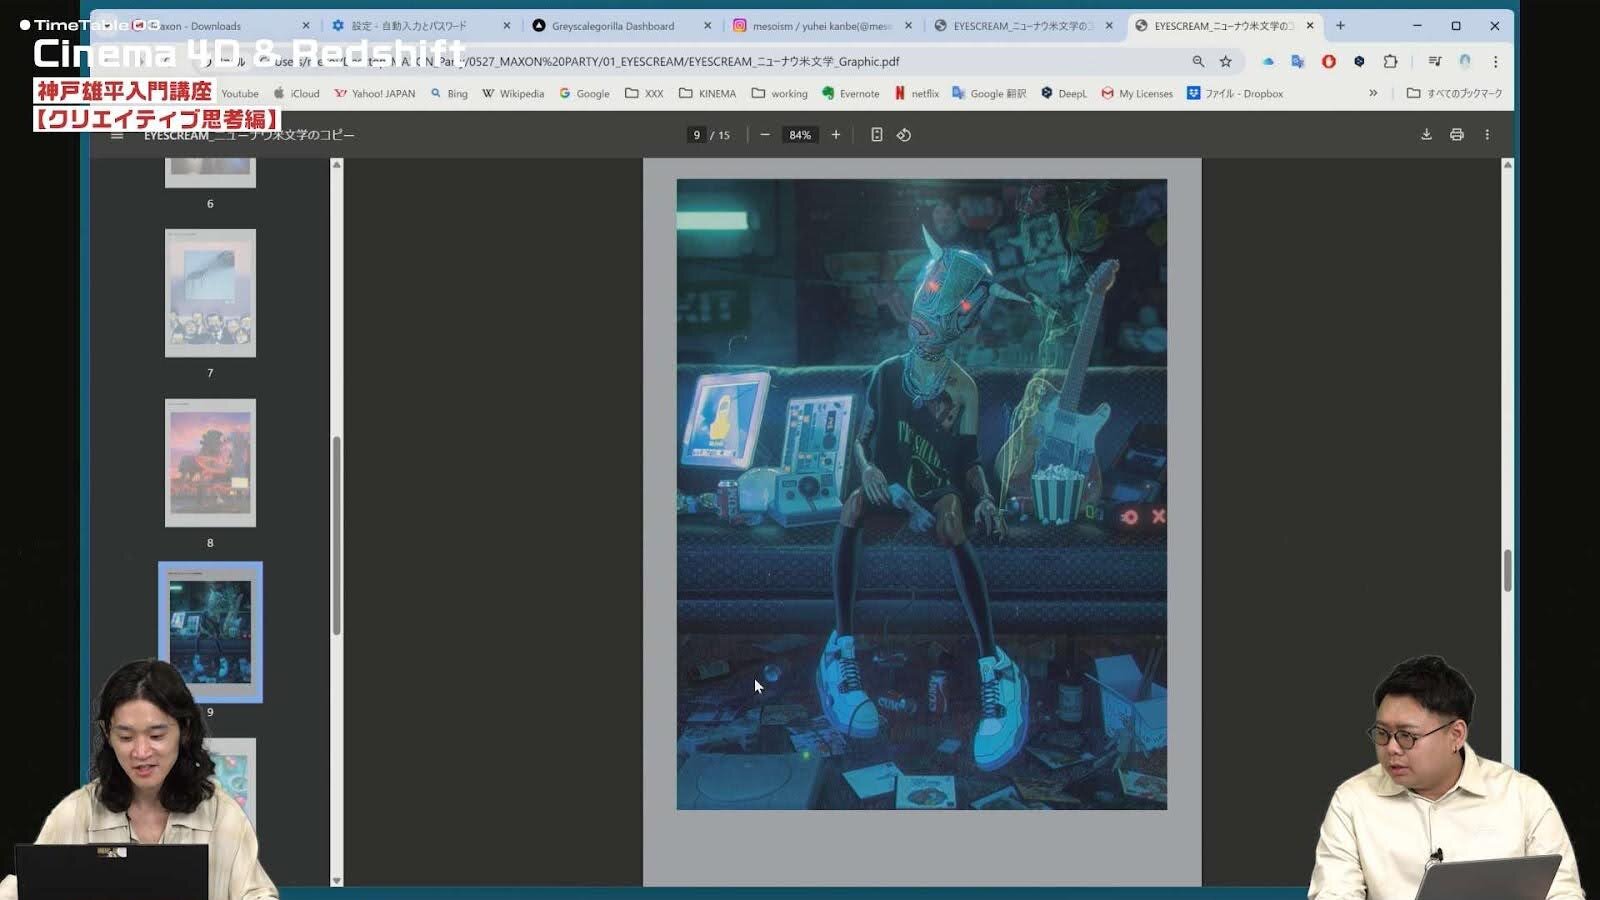
Task: Expand hidden bookmarks overflow chevron
Action: coord(1373,93)
